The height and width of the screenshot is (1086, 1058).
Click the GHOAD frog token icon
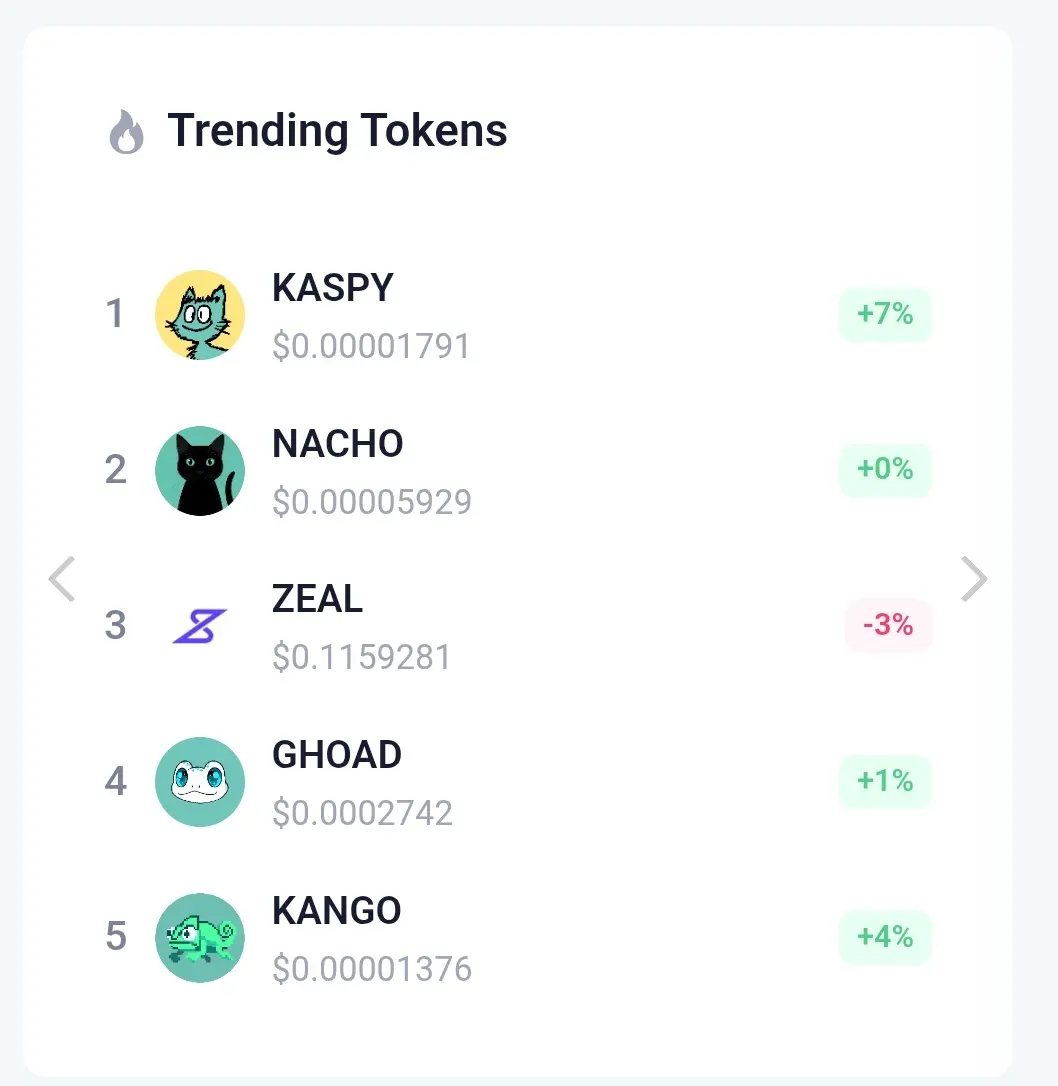pos(199,781)
